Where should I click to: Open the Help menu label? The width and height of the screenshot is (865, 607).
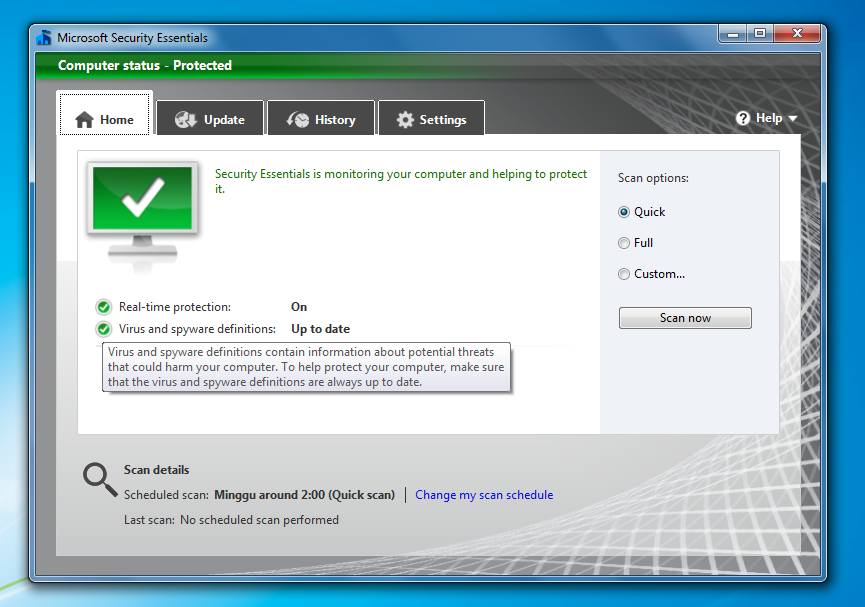[769, 118]
